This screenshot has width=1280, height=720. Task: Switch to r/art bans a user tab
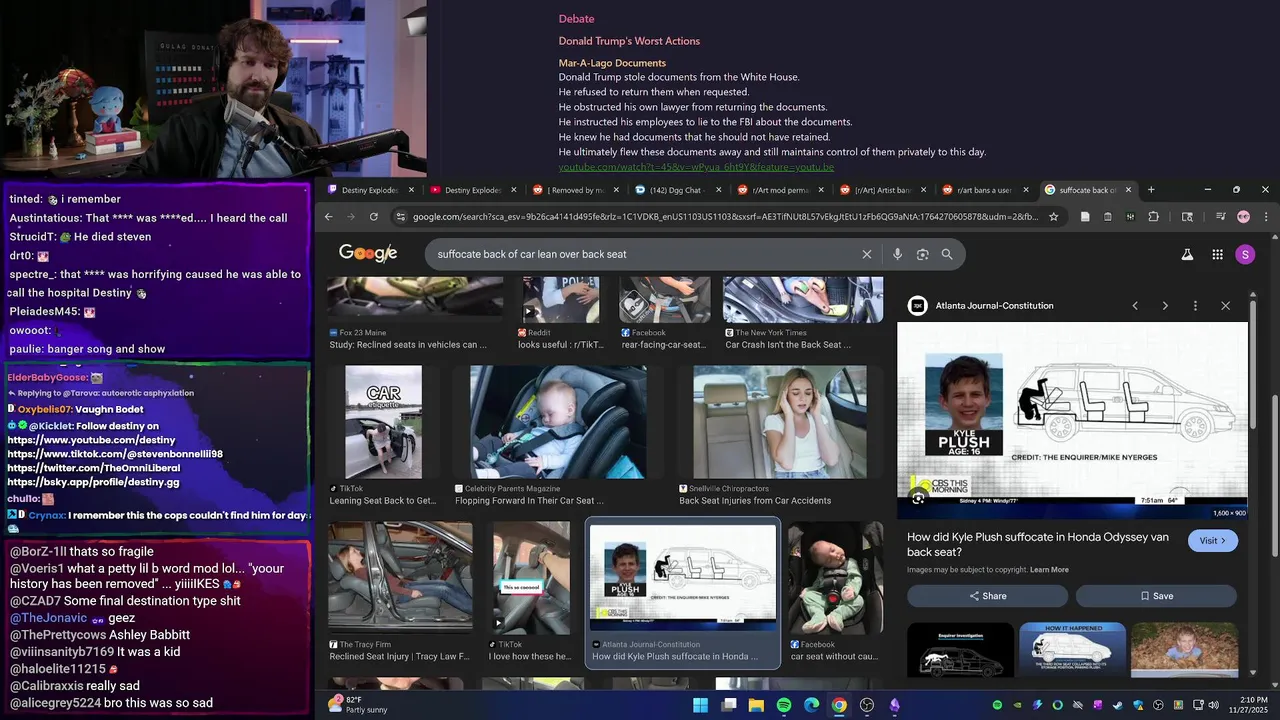(x=986, y=189)
